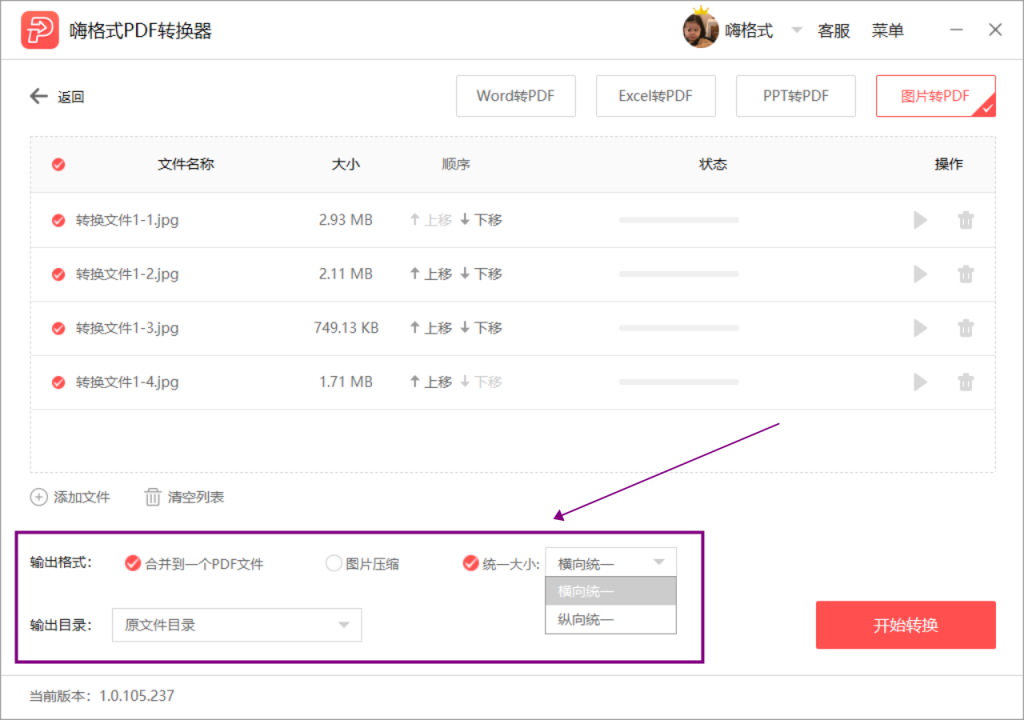This screenshot has height=720, width=1024.
Task: Move 转换文件1-2.jpg down with 下移
Action: (x=481, y=274)
